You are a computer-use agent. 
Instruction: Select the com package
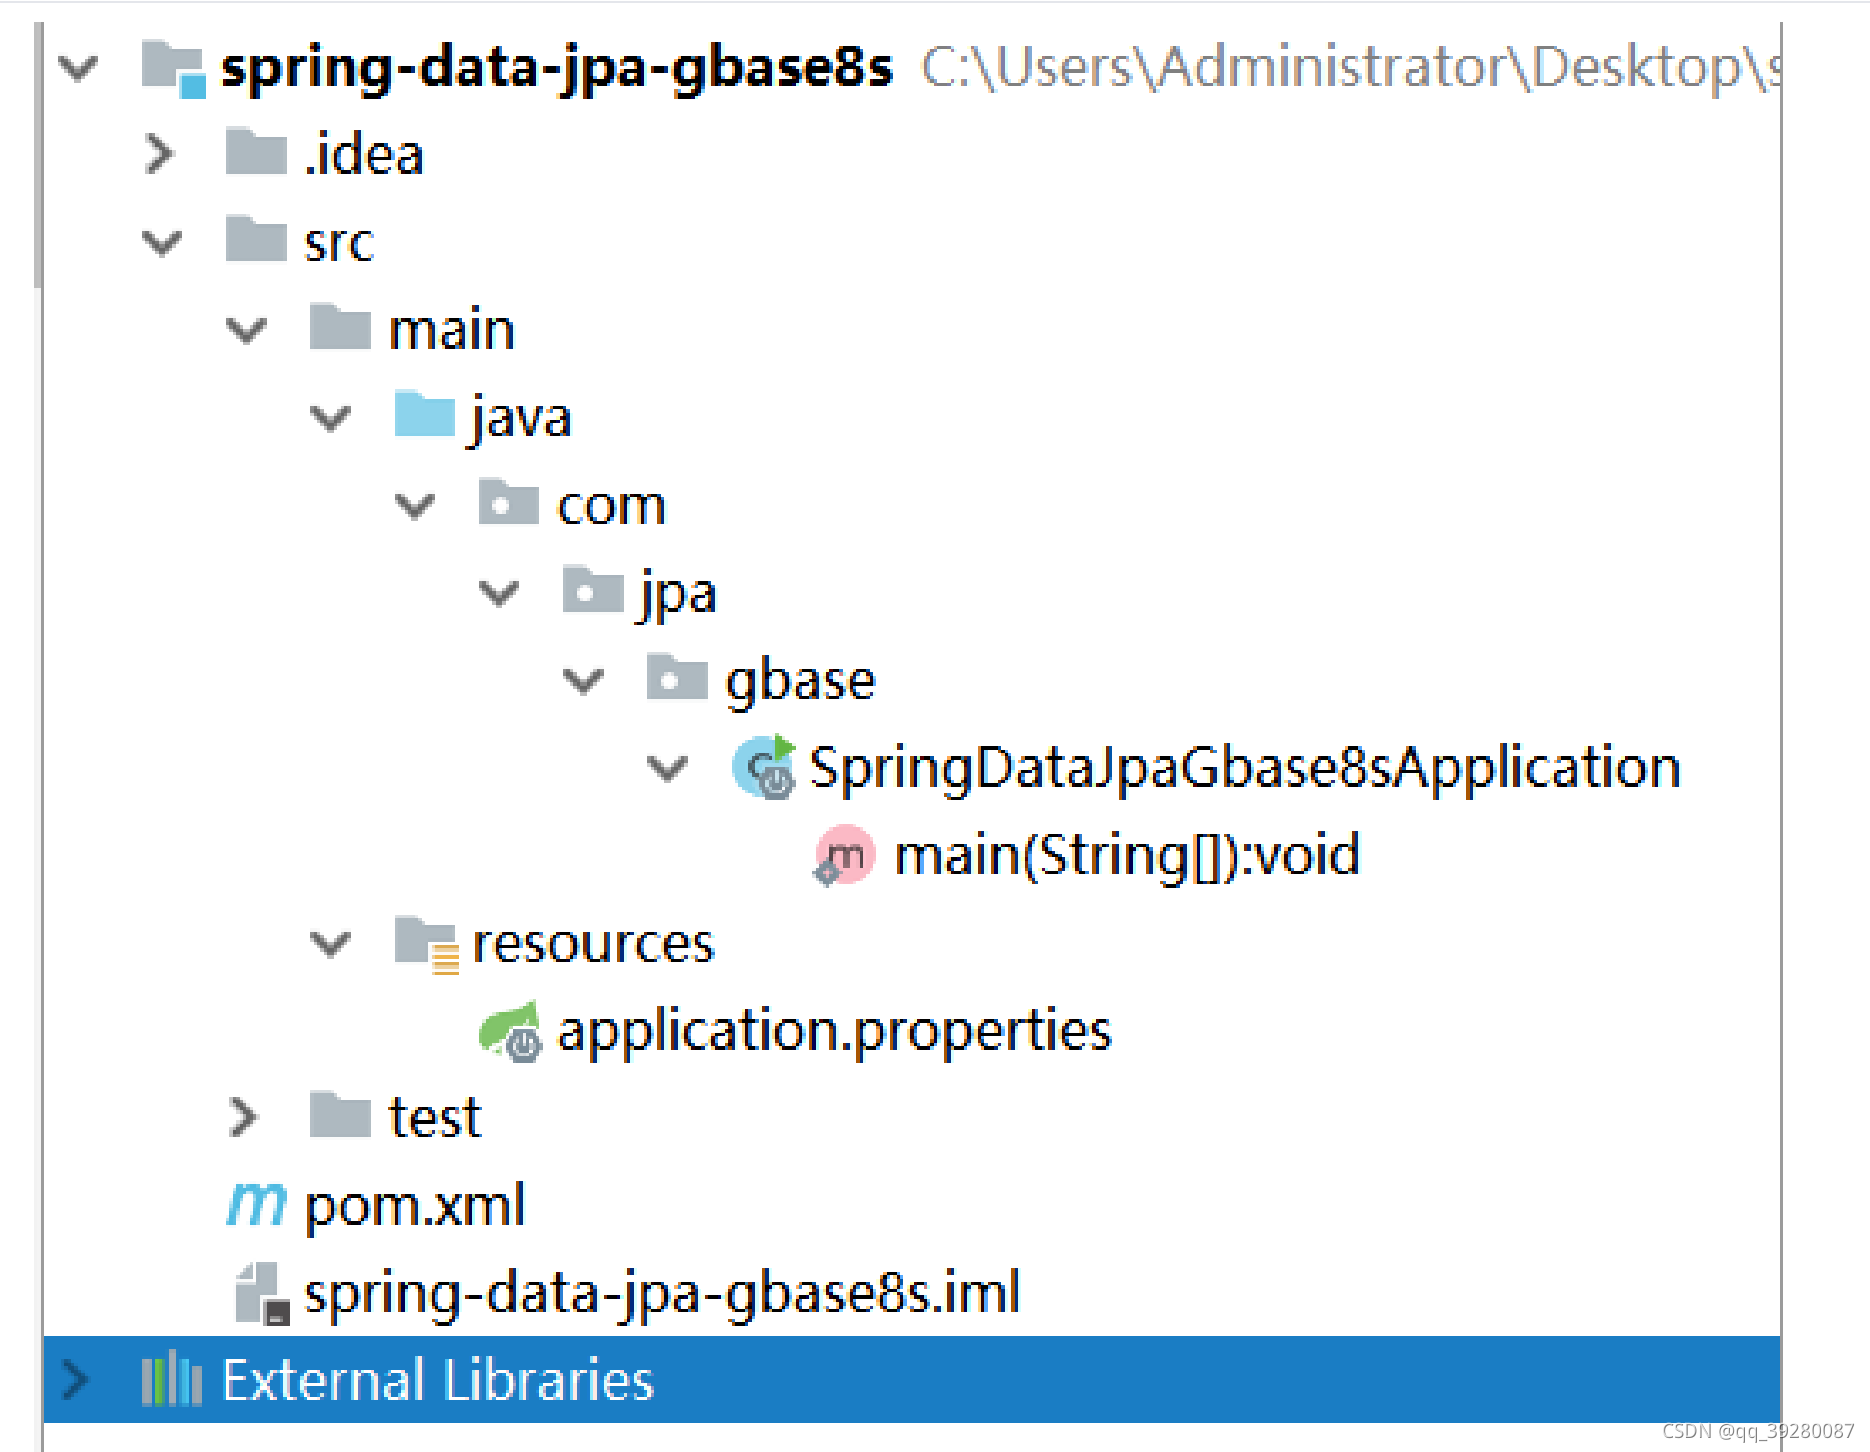(x=611, y=505)
